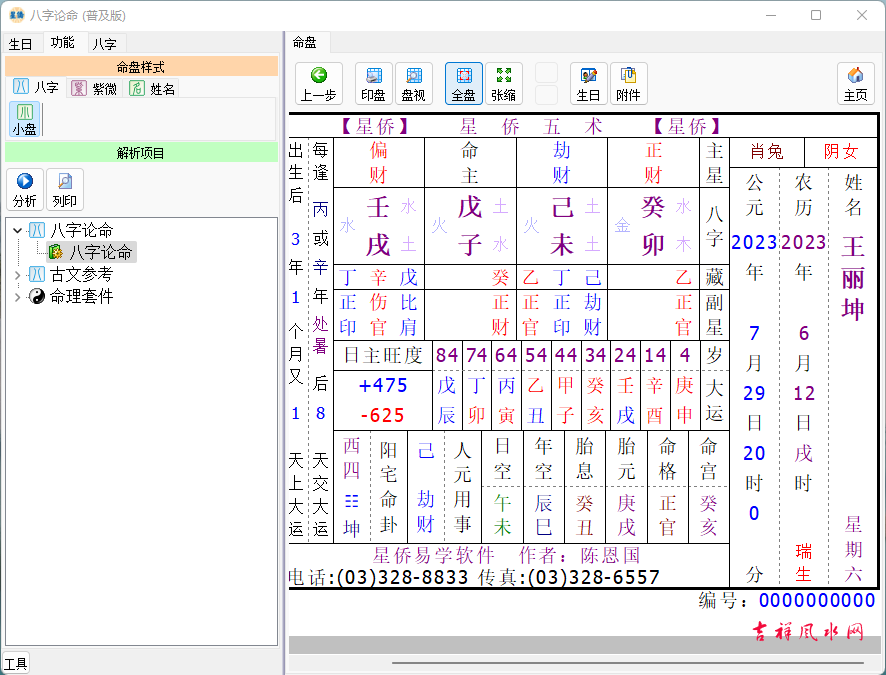Click the 传真 (03)328-6557 fax number
This screenshot has height=675, width=886.
coord(569,577)
